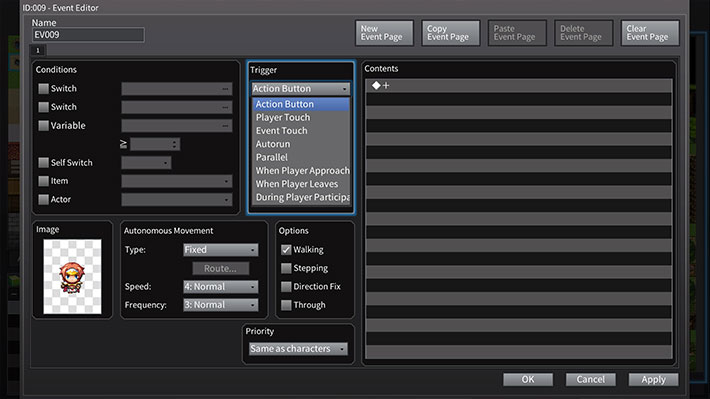This screenshot has width=710, height=399.
Task: Click the event Name input field
Action: click(88, 35)
